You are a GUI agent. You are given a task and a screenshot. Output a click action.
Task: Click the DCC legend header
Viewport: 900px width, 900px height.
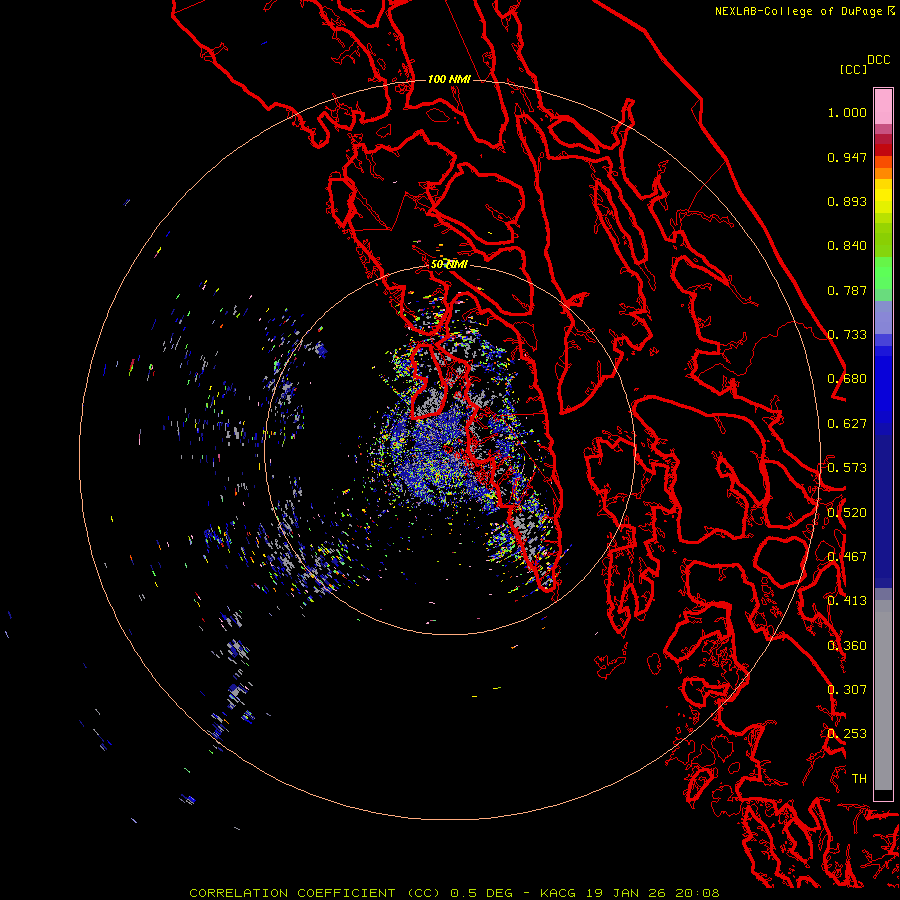(878, 60)
